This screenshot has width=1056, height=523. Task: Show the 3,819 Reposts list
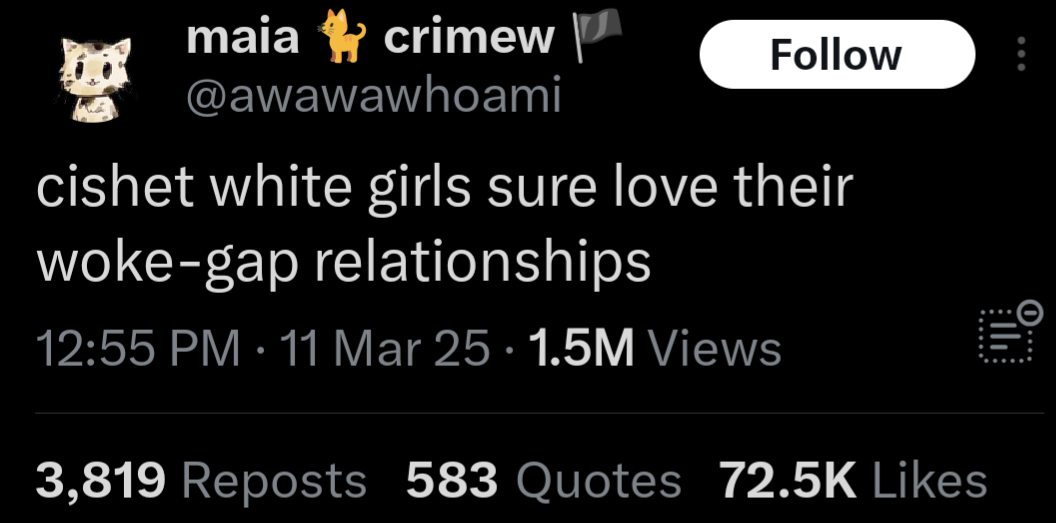(x=201, y=481)
